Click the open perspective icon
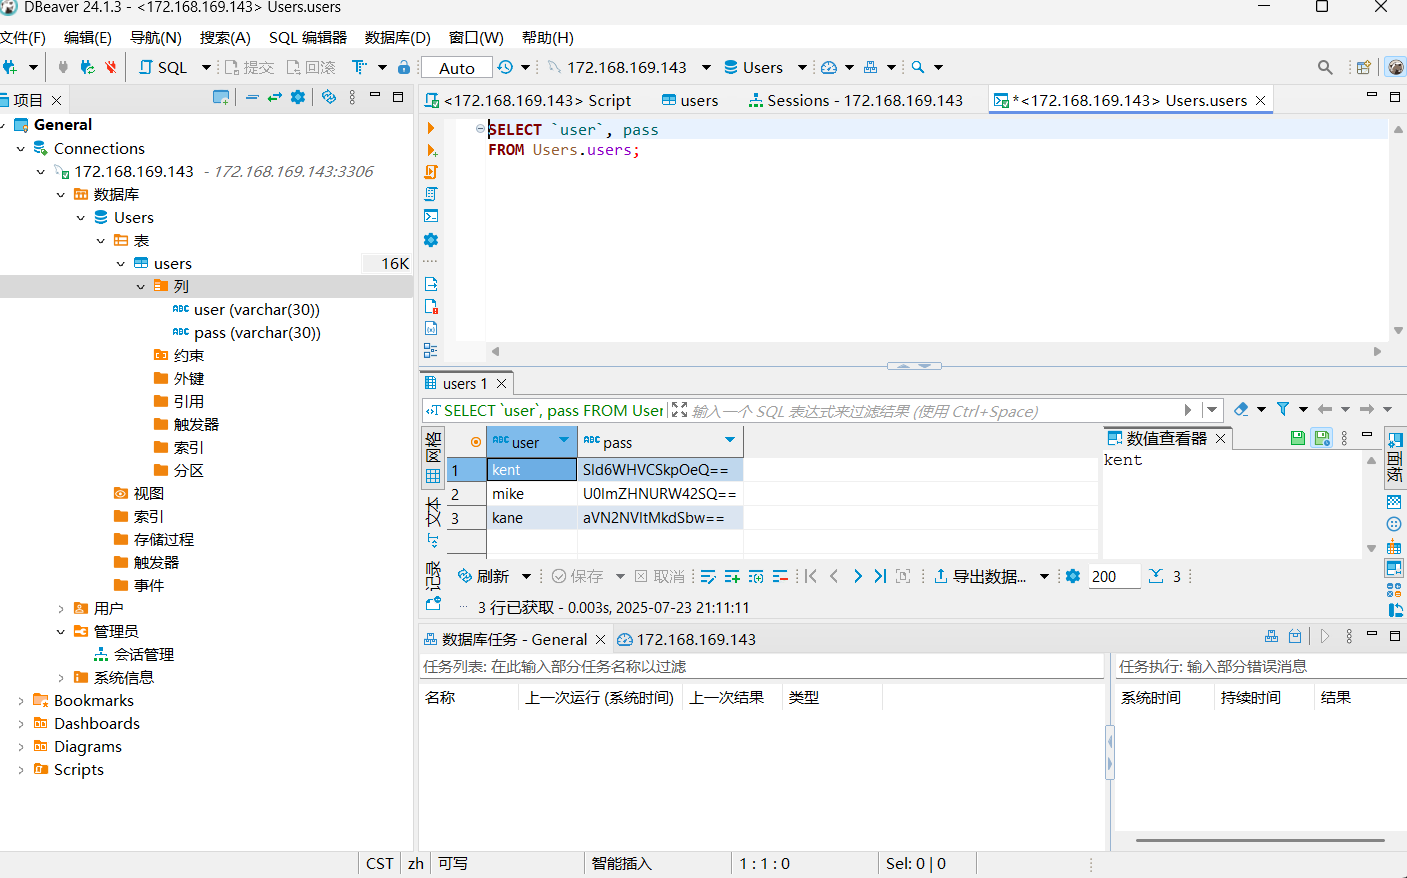 1363,67
